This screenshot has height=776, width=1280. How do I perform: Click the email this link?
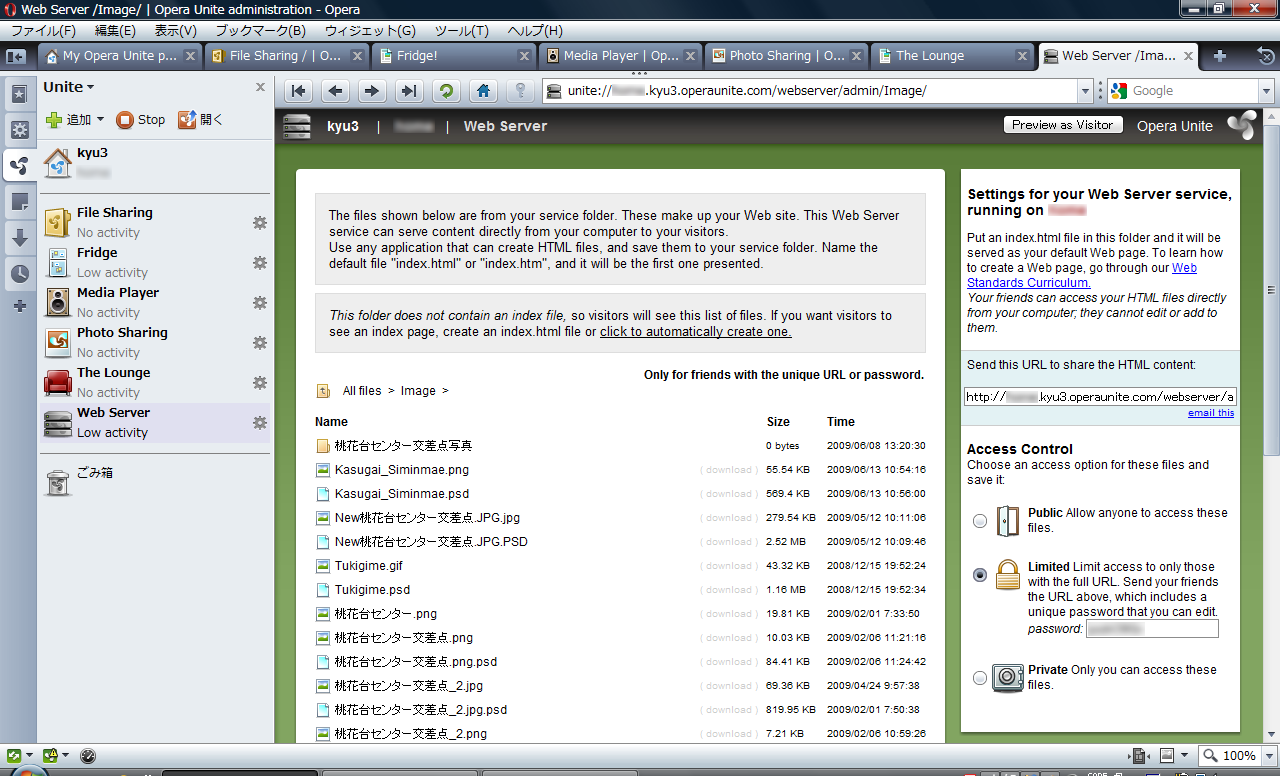tap(1211, 413)
